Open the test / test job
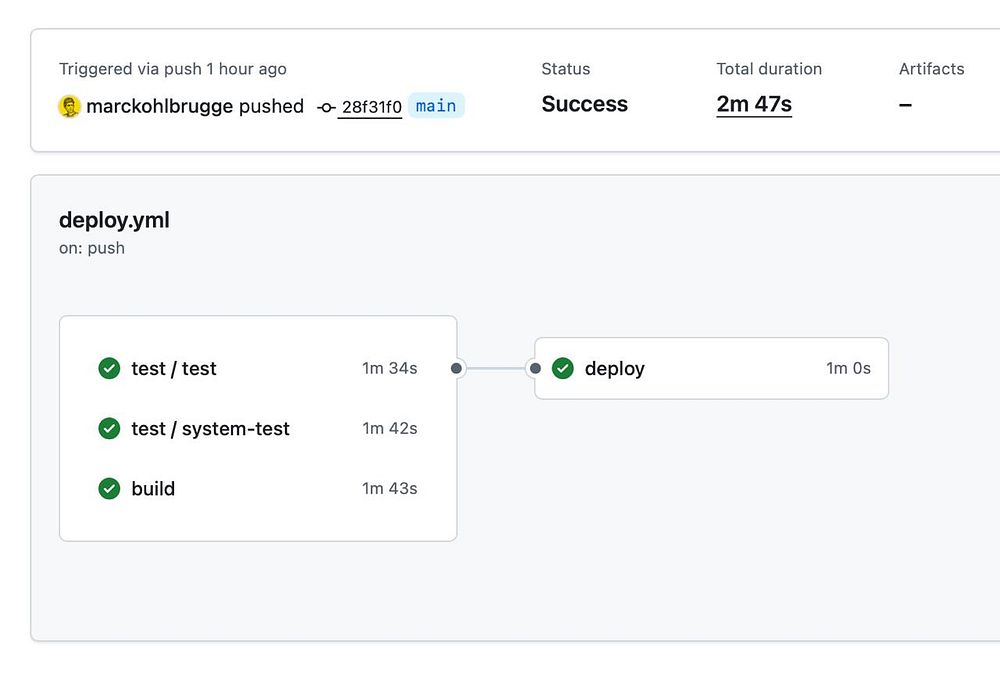Screen dimensions: 1000x682 174,369
